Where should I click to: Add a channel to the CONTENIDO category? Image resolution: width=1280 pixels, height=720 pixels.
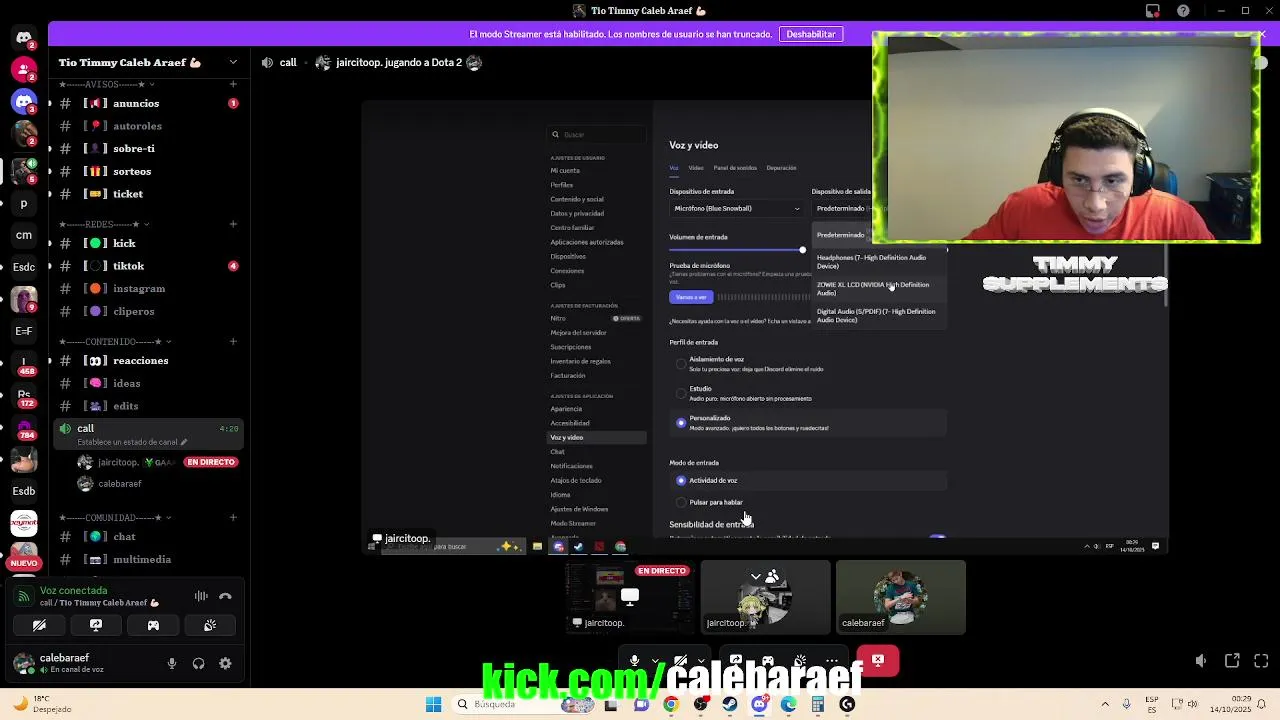[233, 341]
